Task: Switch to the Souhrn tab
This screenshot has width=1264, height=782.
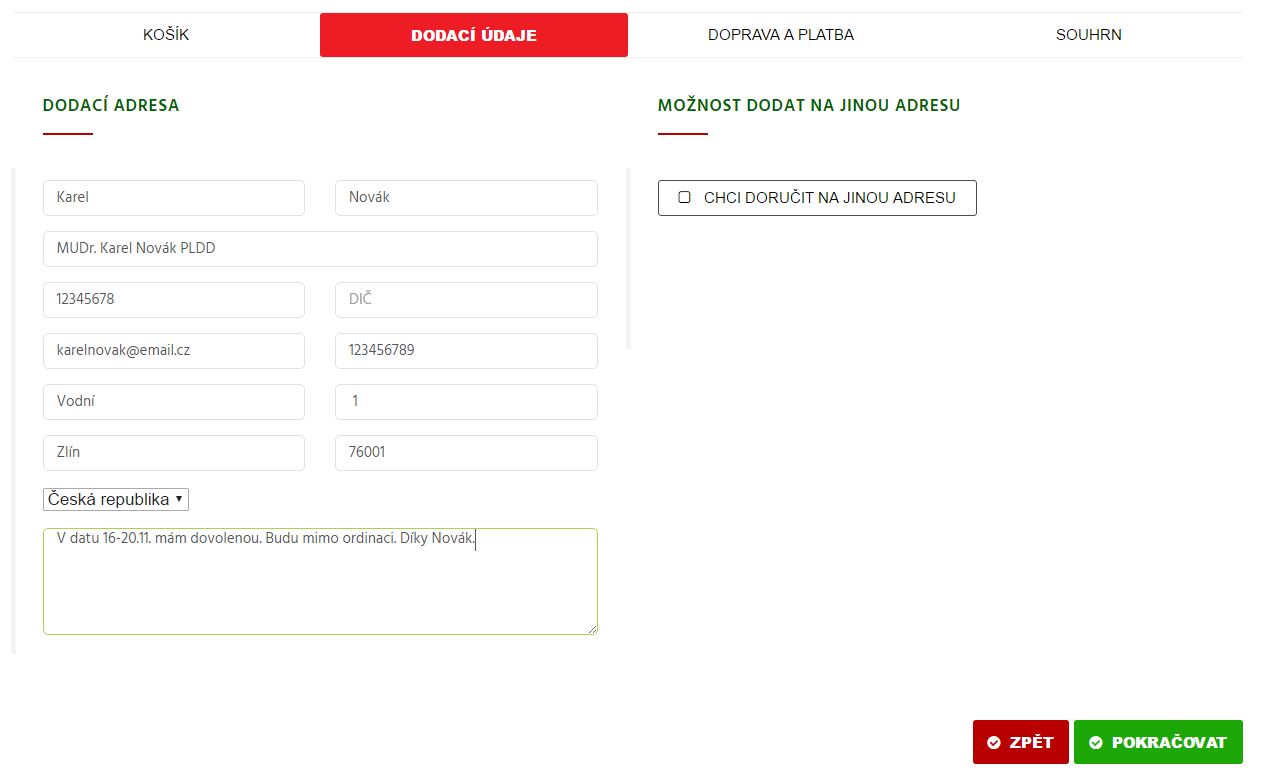Action: (x=1089, y=35)
